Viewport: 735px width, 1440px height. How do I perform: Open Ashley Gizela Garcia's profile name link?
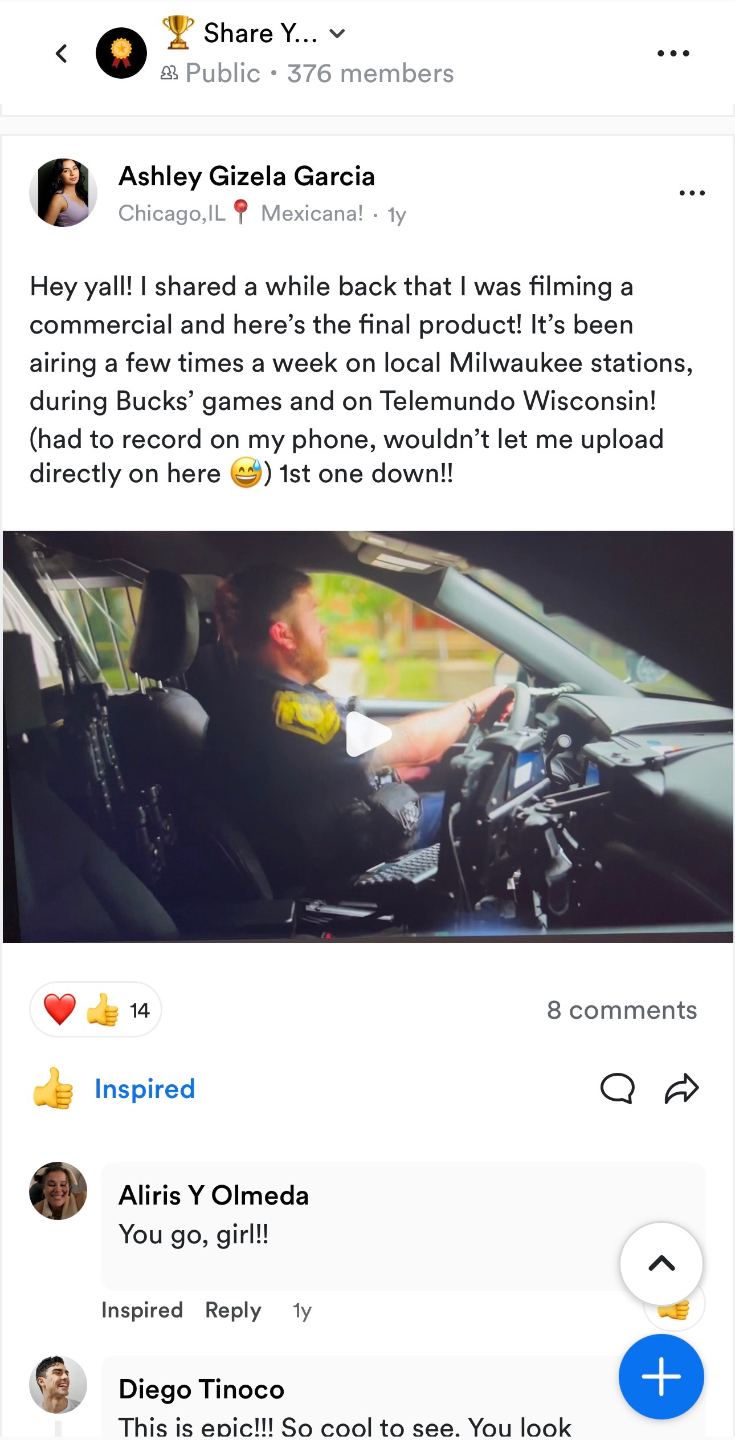[x=247, y=176]
